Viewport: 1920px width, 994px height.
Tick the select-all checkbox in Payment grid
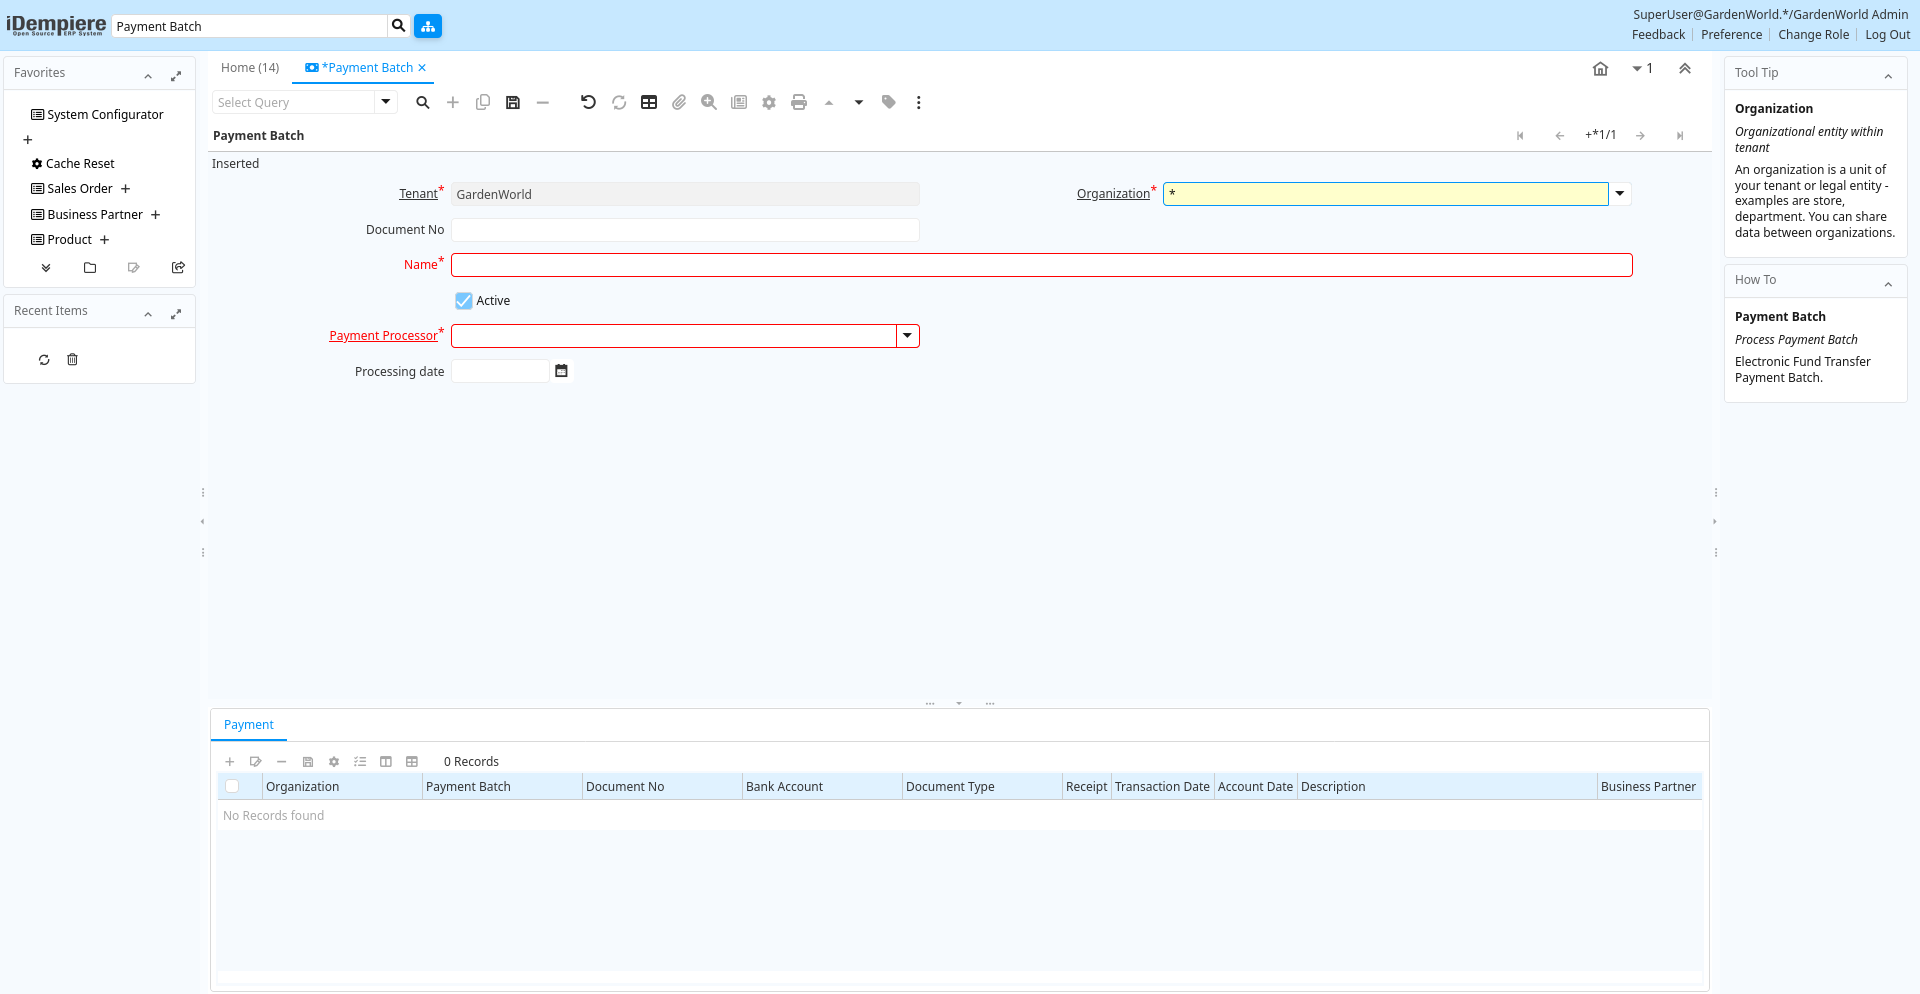[232, 787]
